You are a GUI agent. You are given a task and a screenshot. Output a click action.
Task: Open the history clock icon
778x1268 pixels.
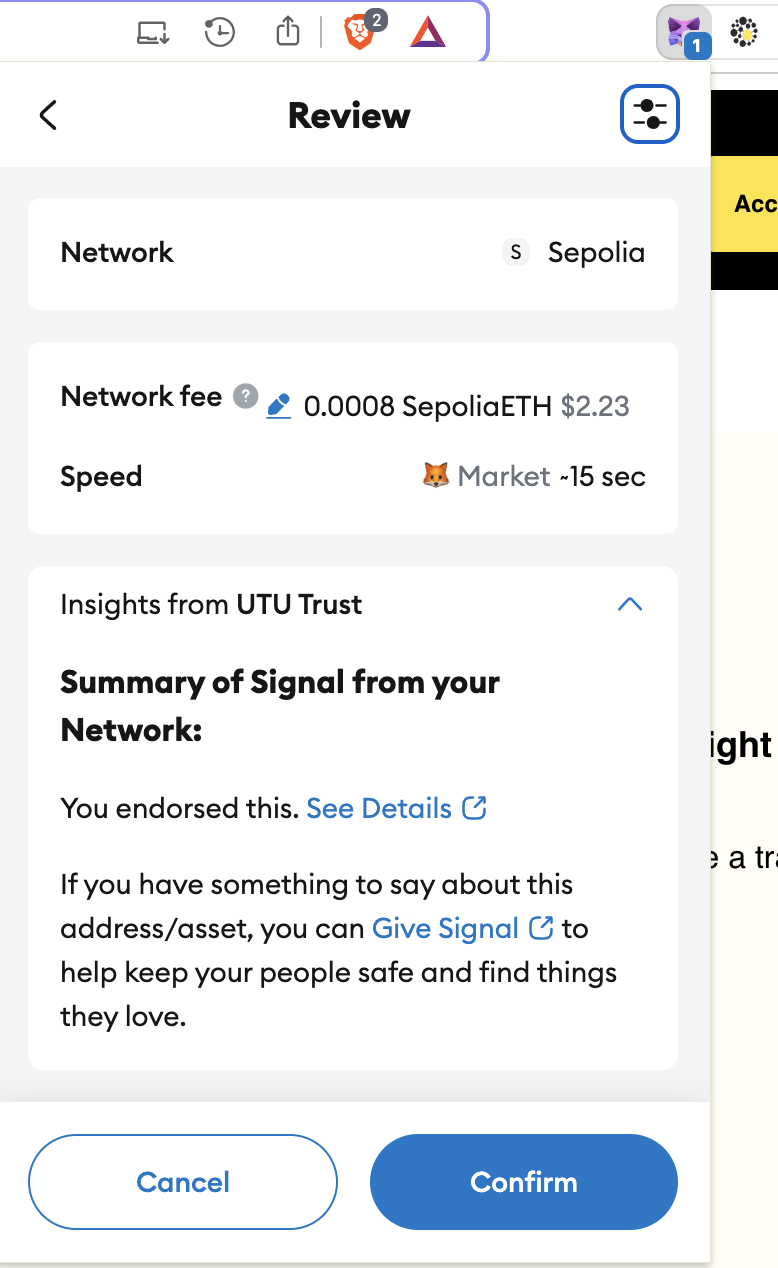pyautogui.click(x=219, y=33)
